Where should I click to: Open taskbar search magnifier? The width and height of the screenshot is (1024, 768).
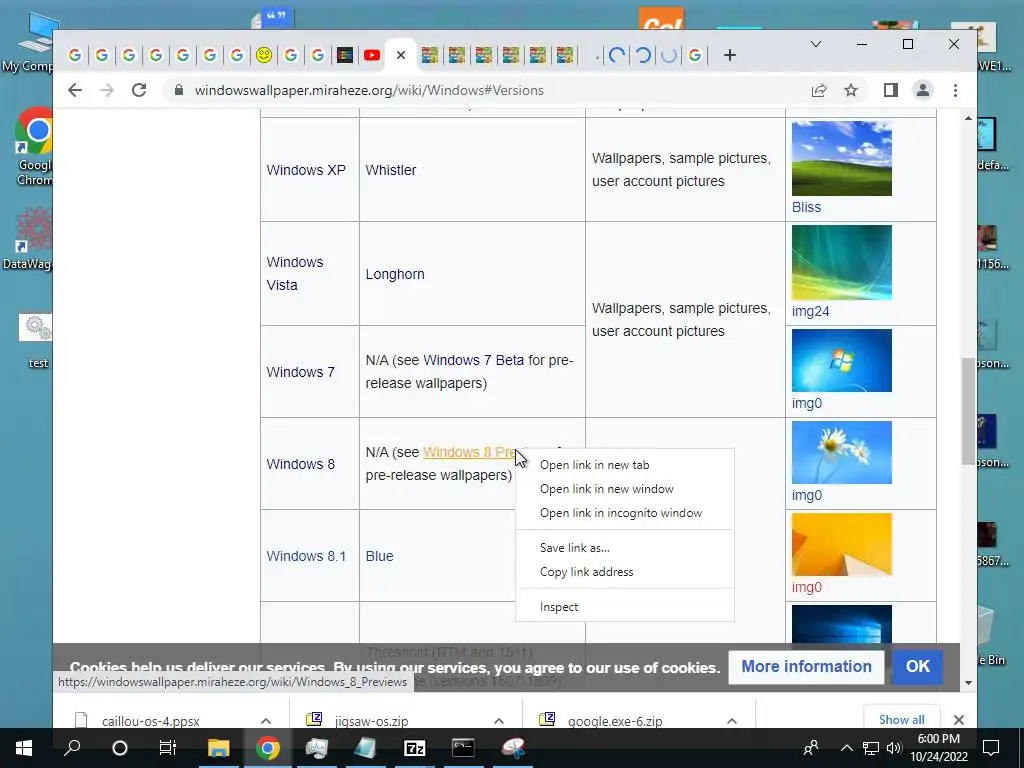click(x=72, y=748)
